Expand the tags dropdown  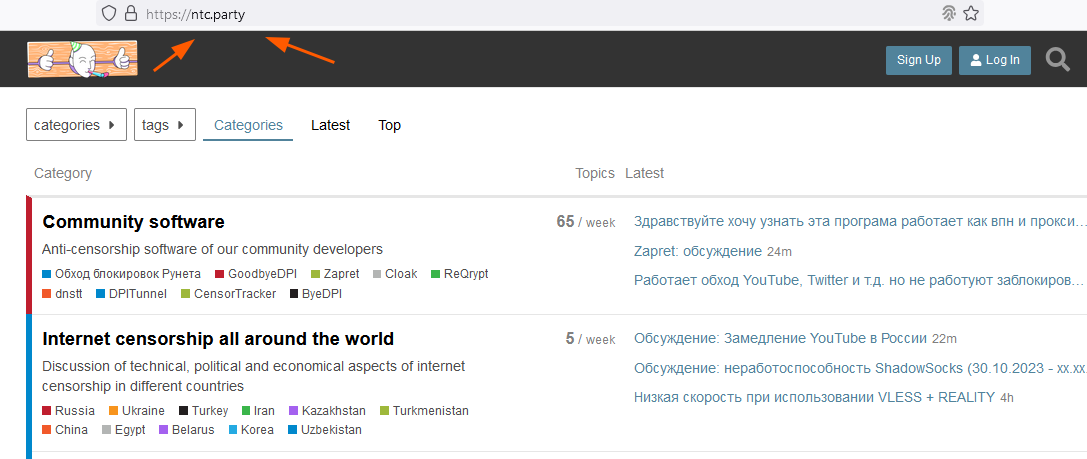[x=165, y=125]
